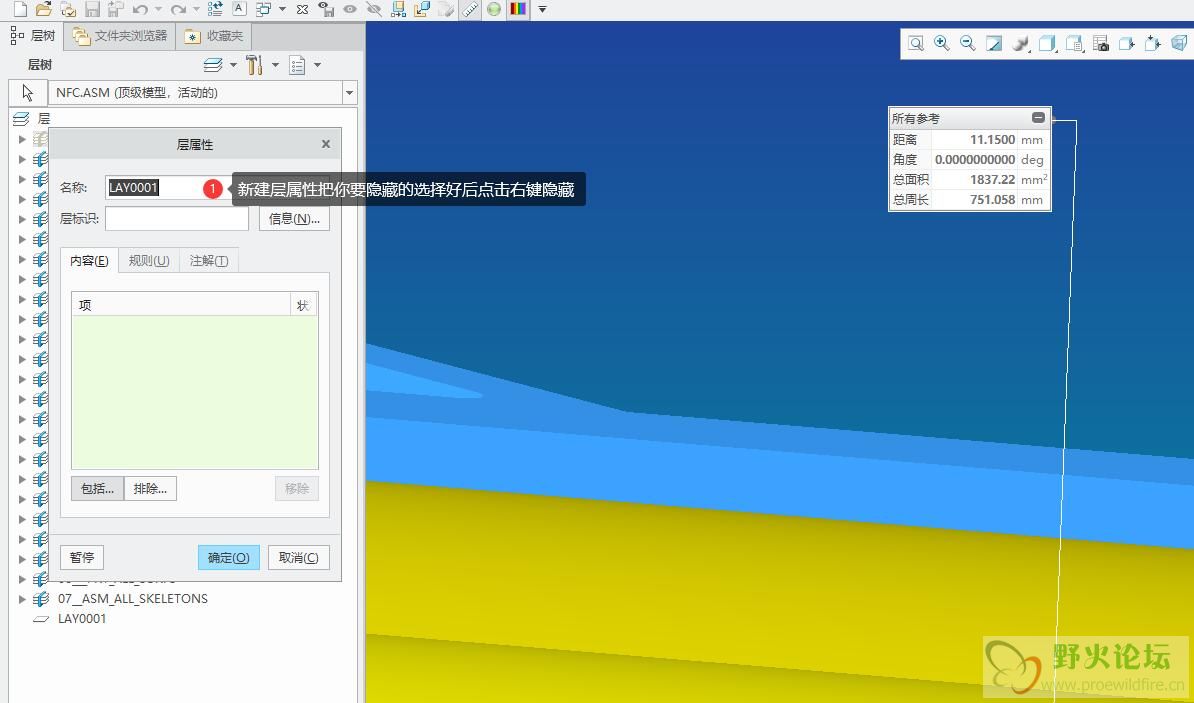Toggle the 包括... include button
The height and width of the screenshot is (703, 1194).
(x=97, y=488)
